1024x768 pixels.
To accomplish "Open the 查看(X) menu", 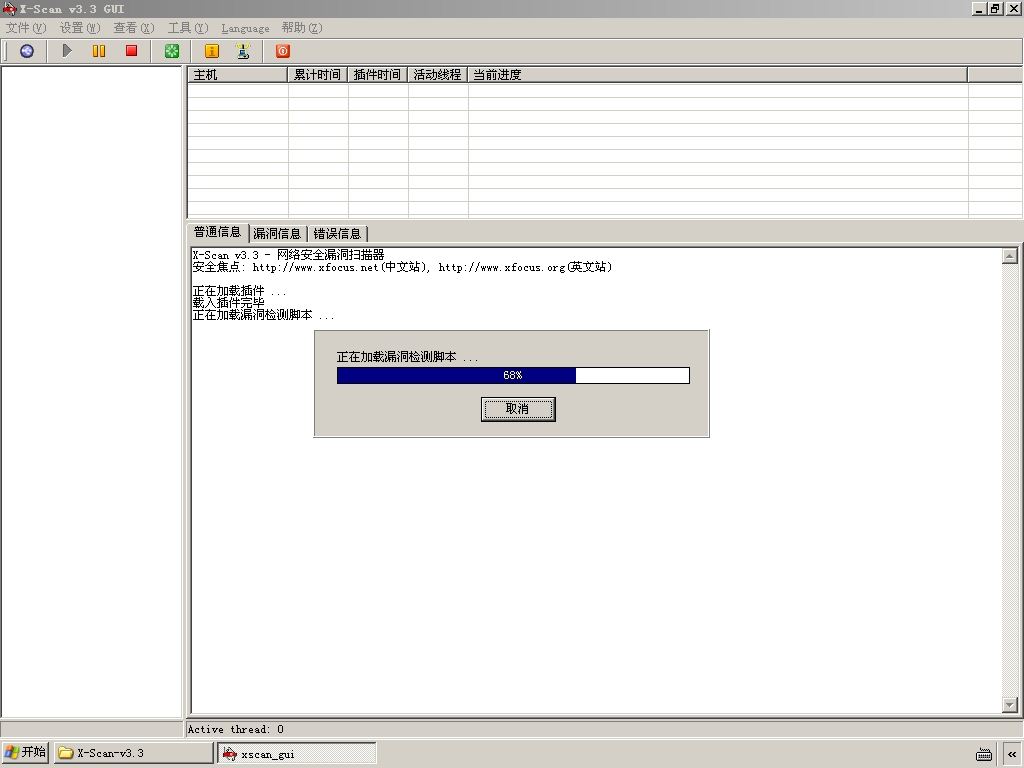I will tap(133, 28).
